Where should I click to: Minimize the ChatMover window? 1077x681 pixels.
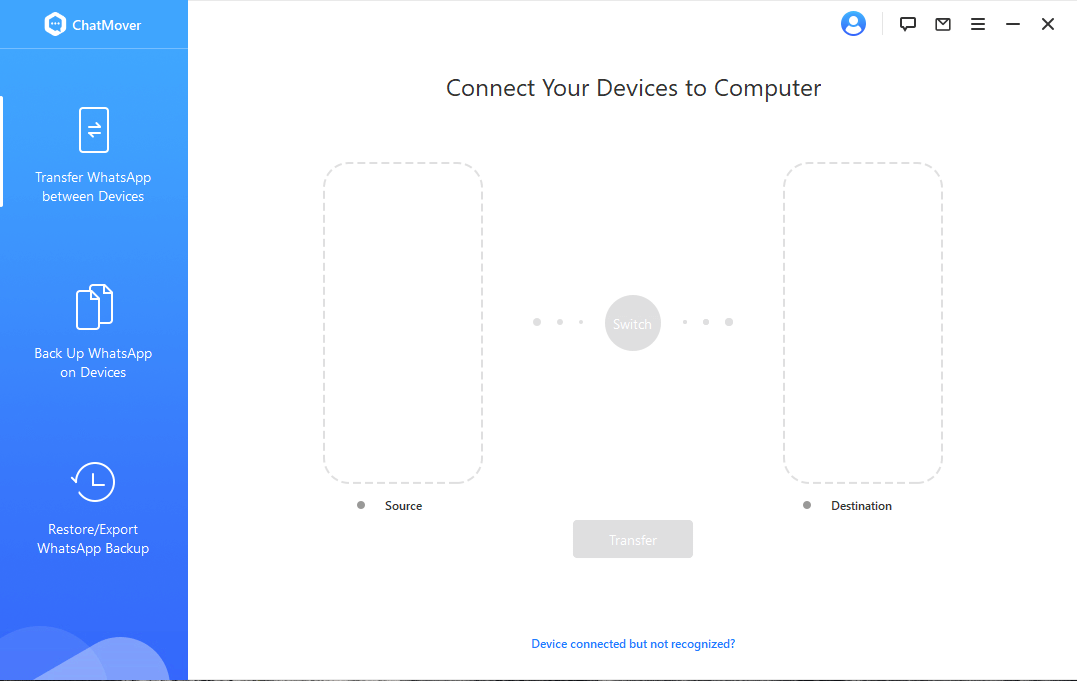coord(1013,24)
